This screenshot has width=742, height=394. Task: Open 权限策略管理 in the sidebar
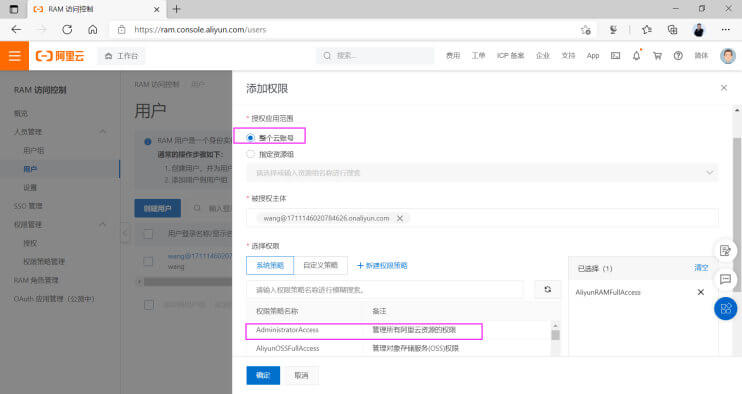44,262
